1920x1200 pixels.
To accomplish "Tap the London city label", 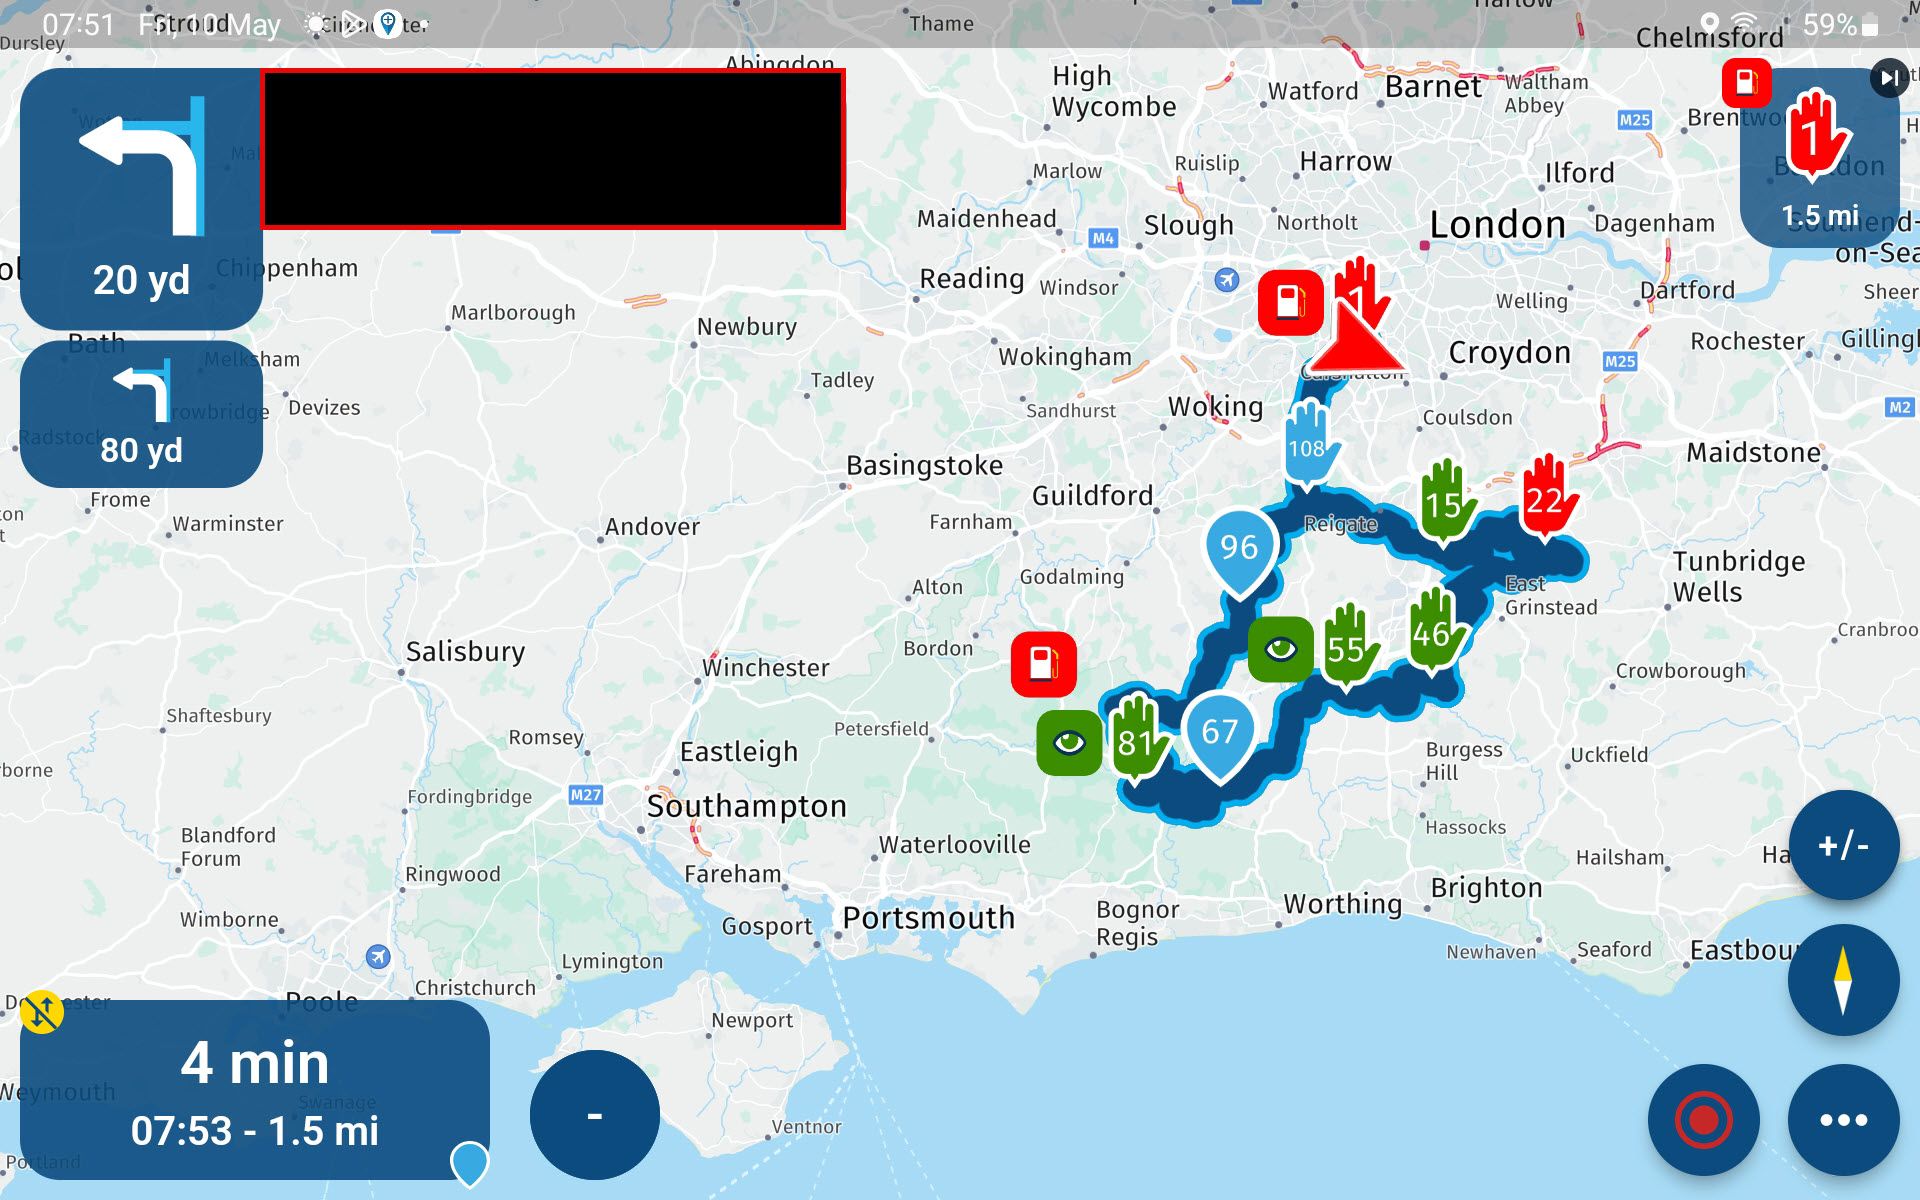I will pyautogui.click(x=1497, y=225).
